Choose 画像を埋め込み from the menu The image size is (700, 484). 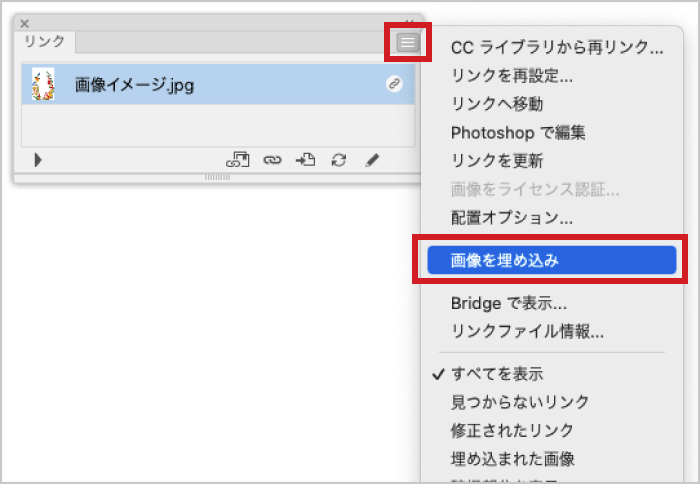tap(504, 260)
